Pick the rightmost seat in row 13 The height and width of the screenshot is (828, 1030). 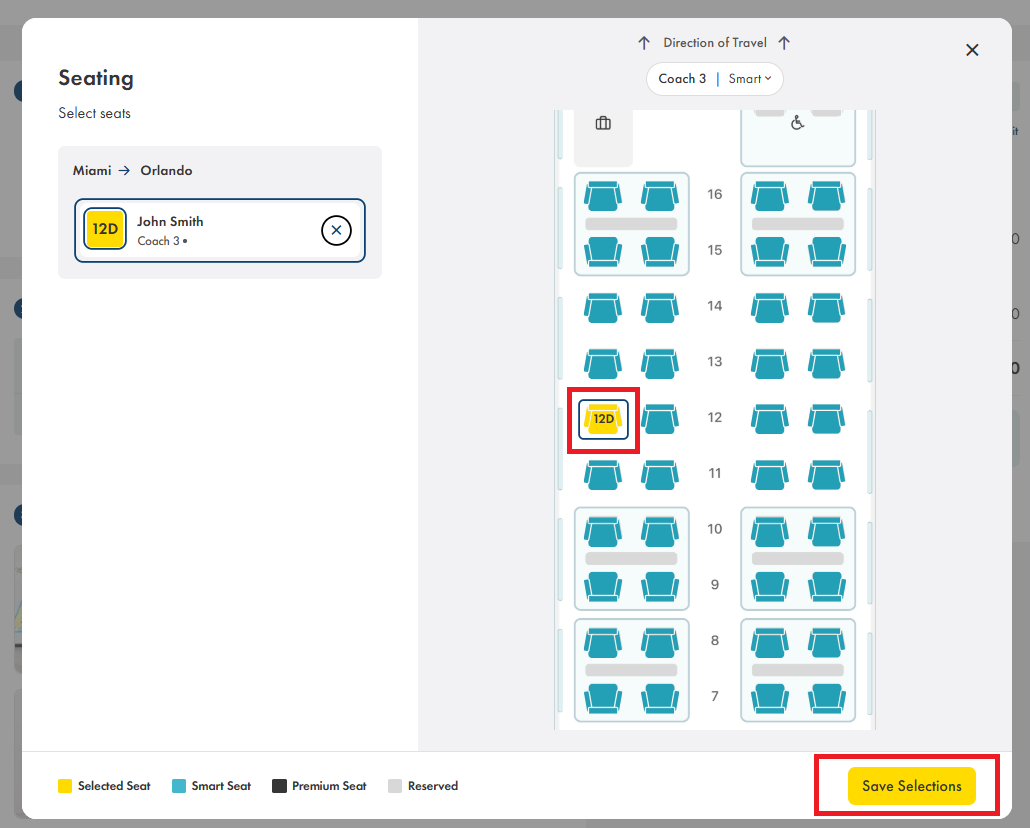(x=826, y=364)
